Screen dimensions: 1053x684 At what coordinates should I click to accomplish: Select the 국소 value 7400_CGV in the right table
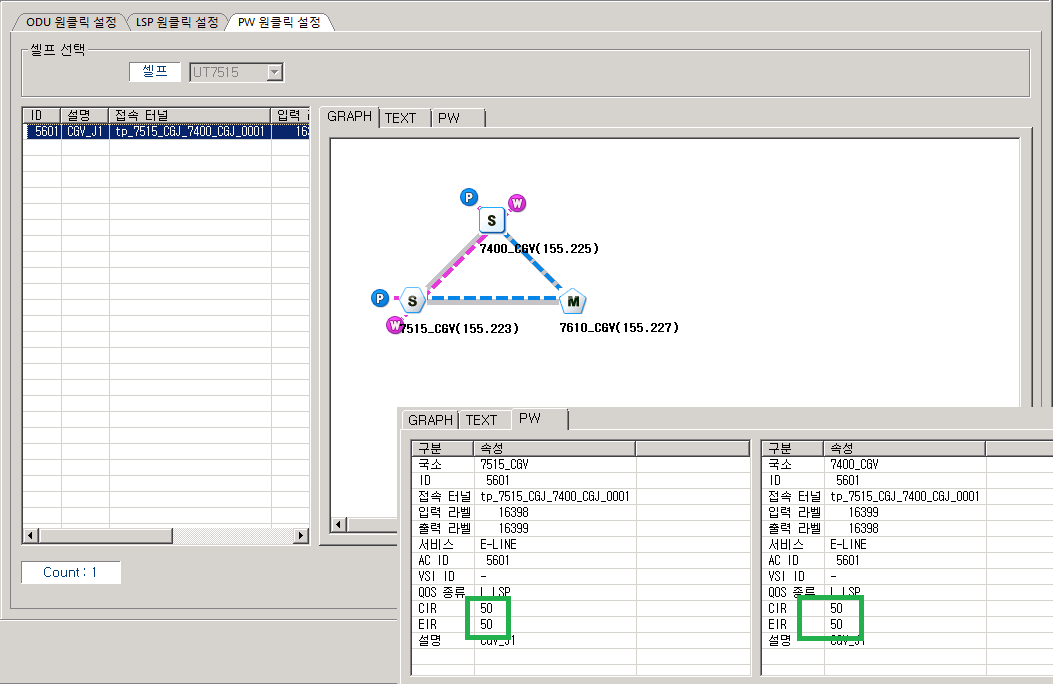pos(854,465)
